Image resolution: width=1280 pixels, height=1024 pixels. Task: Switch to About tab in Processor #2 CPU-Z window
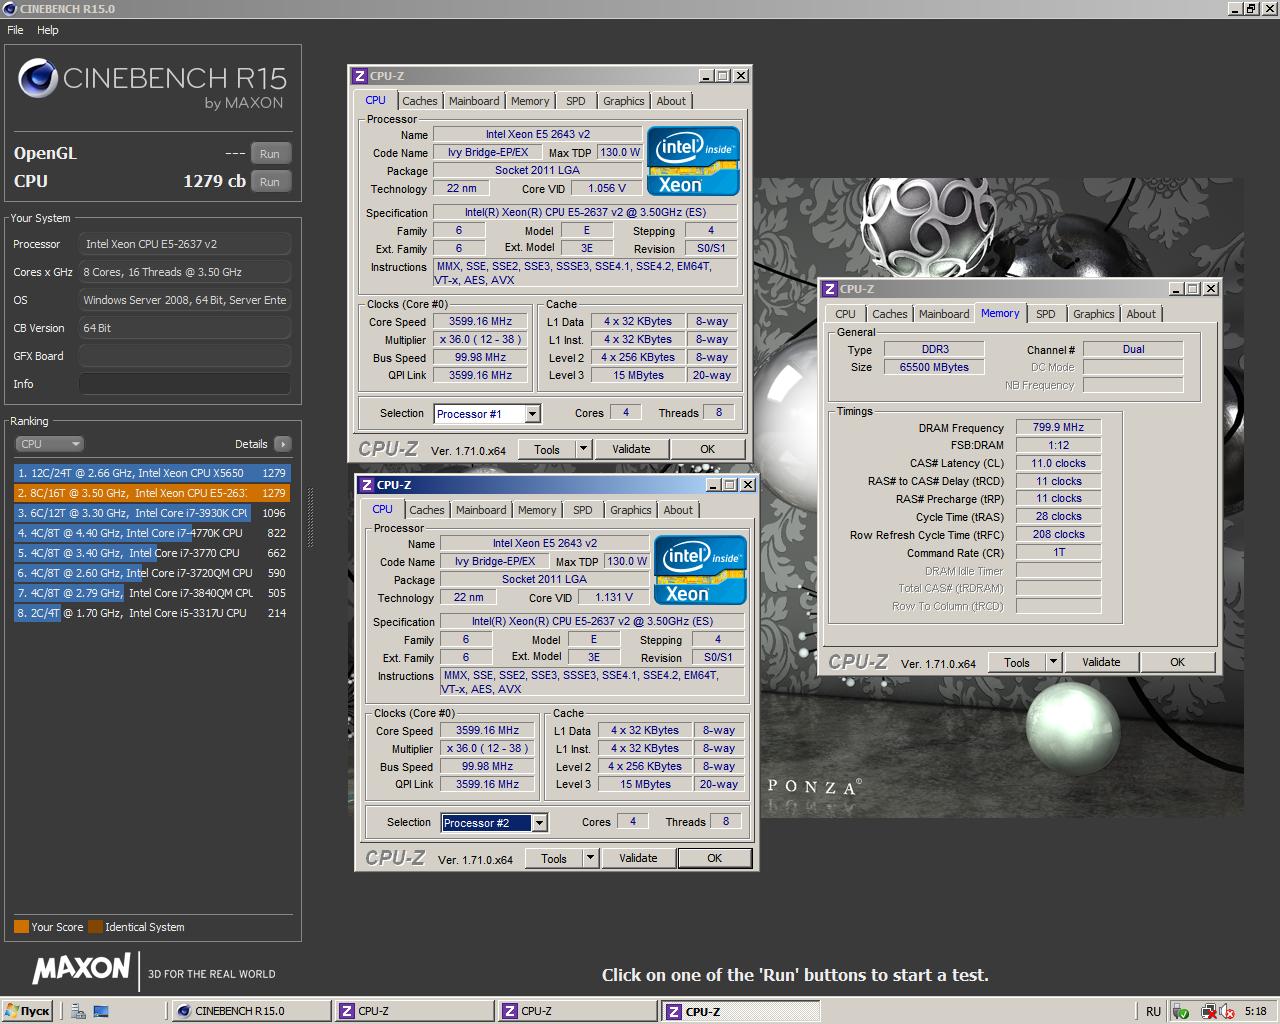[x=678, y=510]
